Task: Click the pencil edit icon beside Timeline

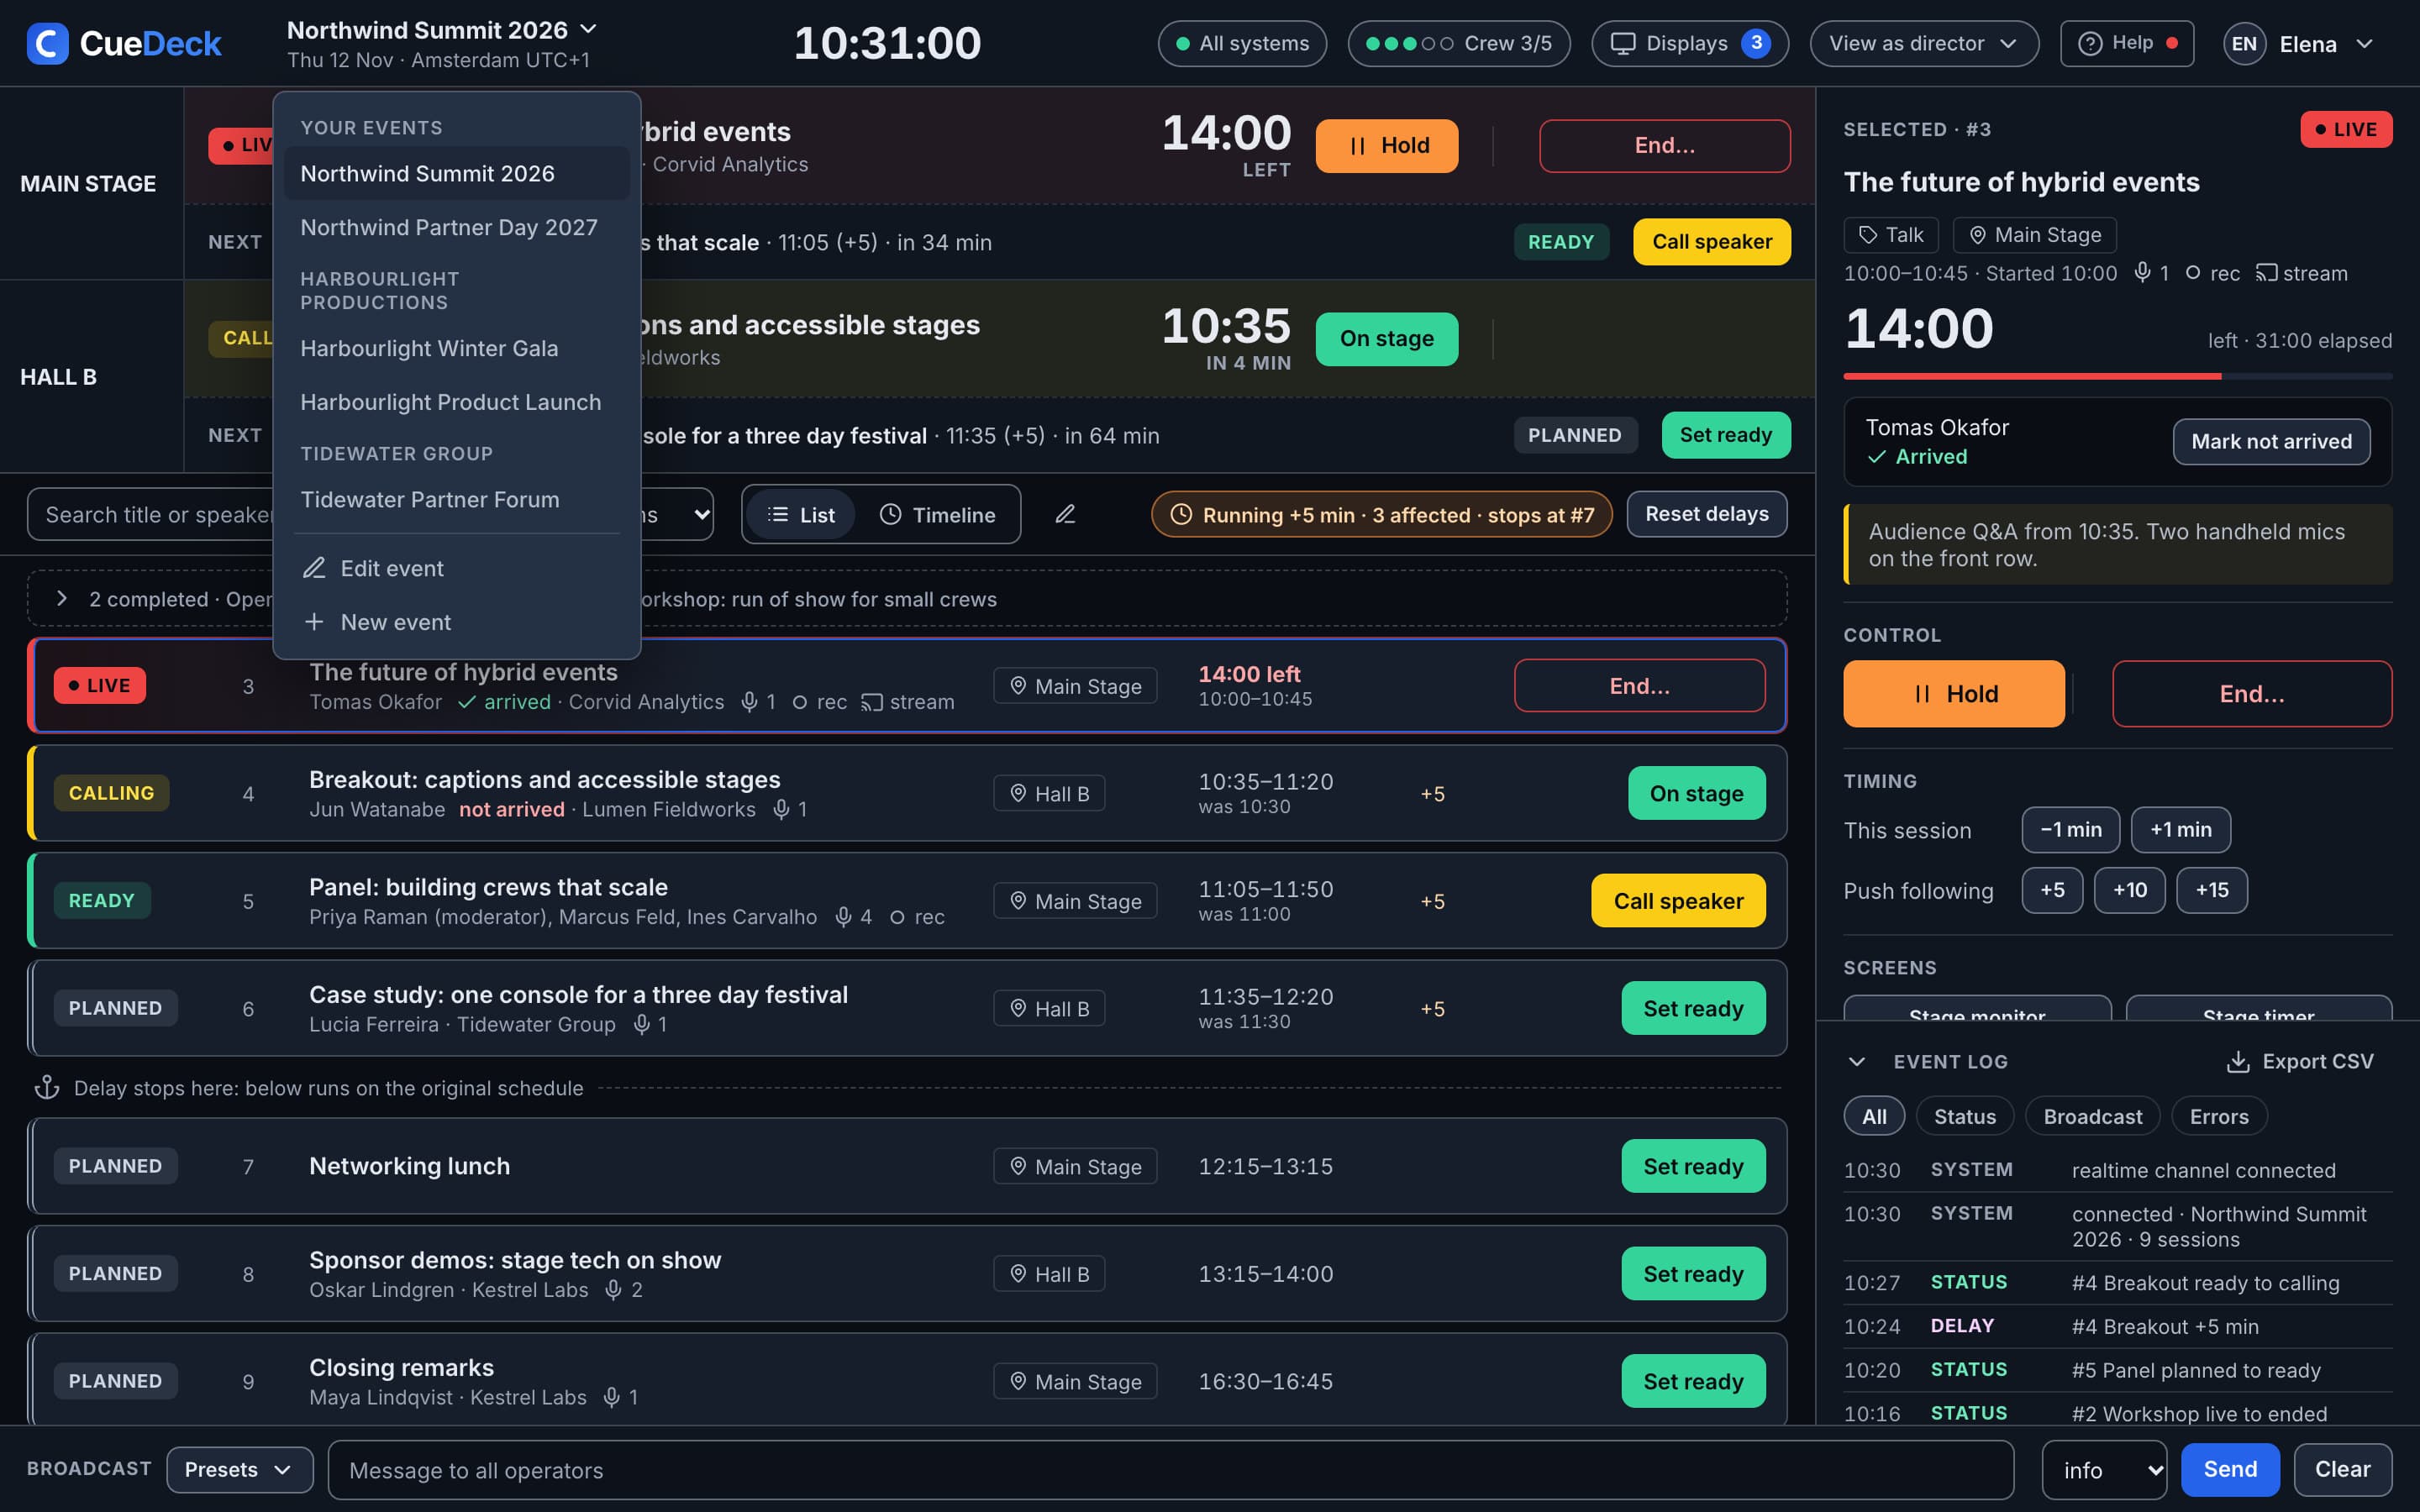Action: click(x=1065, y=514)
